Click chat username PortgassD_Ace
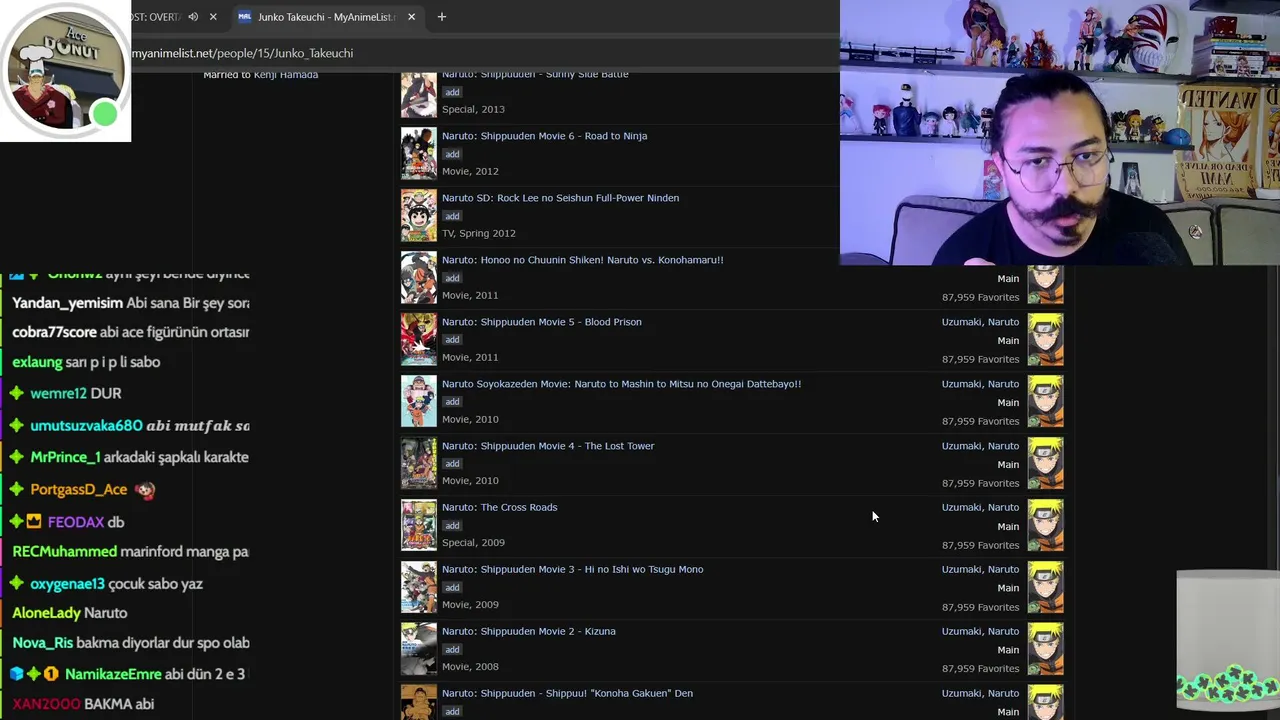 [x=79, y=489]
